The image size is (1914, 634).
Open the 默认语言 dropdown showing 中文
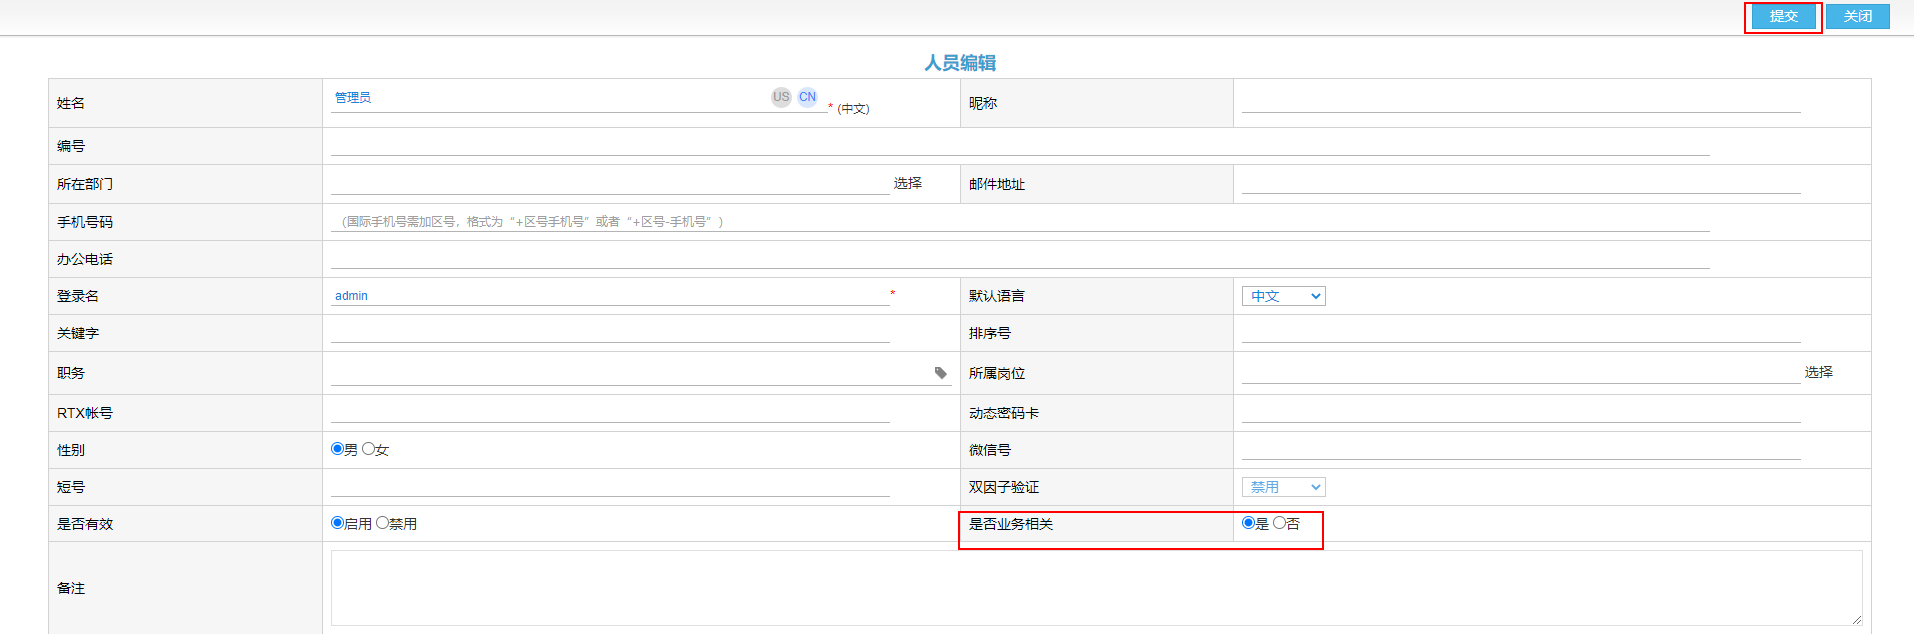1284,296
